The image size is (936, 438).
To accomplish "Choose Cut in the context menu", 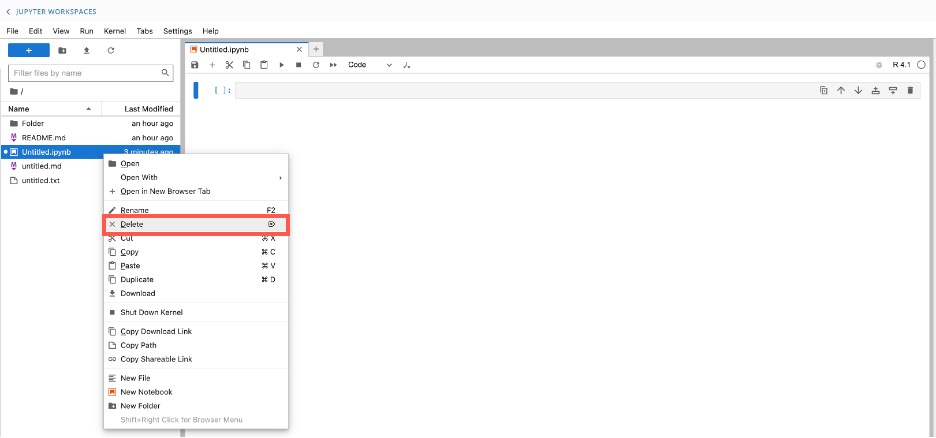I will (x=196, y=238).
